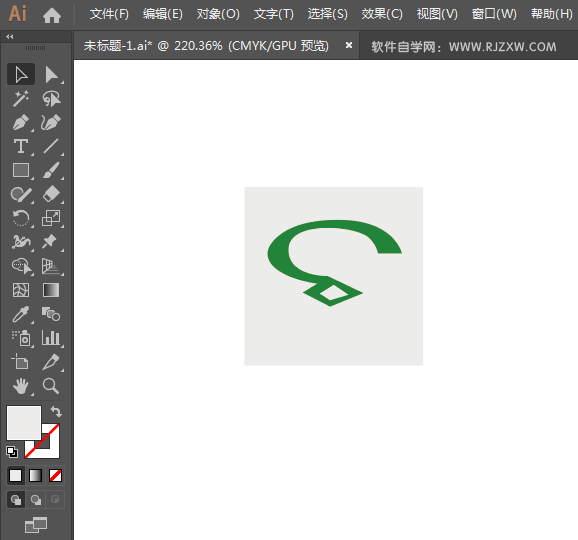Set paint to None
The image size is (578, 540).
[55, 475]
